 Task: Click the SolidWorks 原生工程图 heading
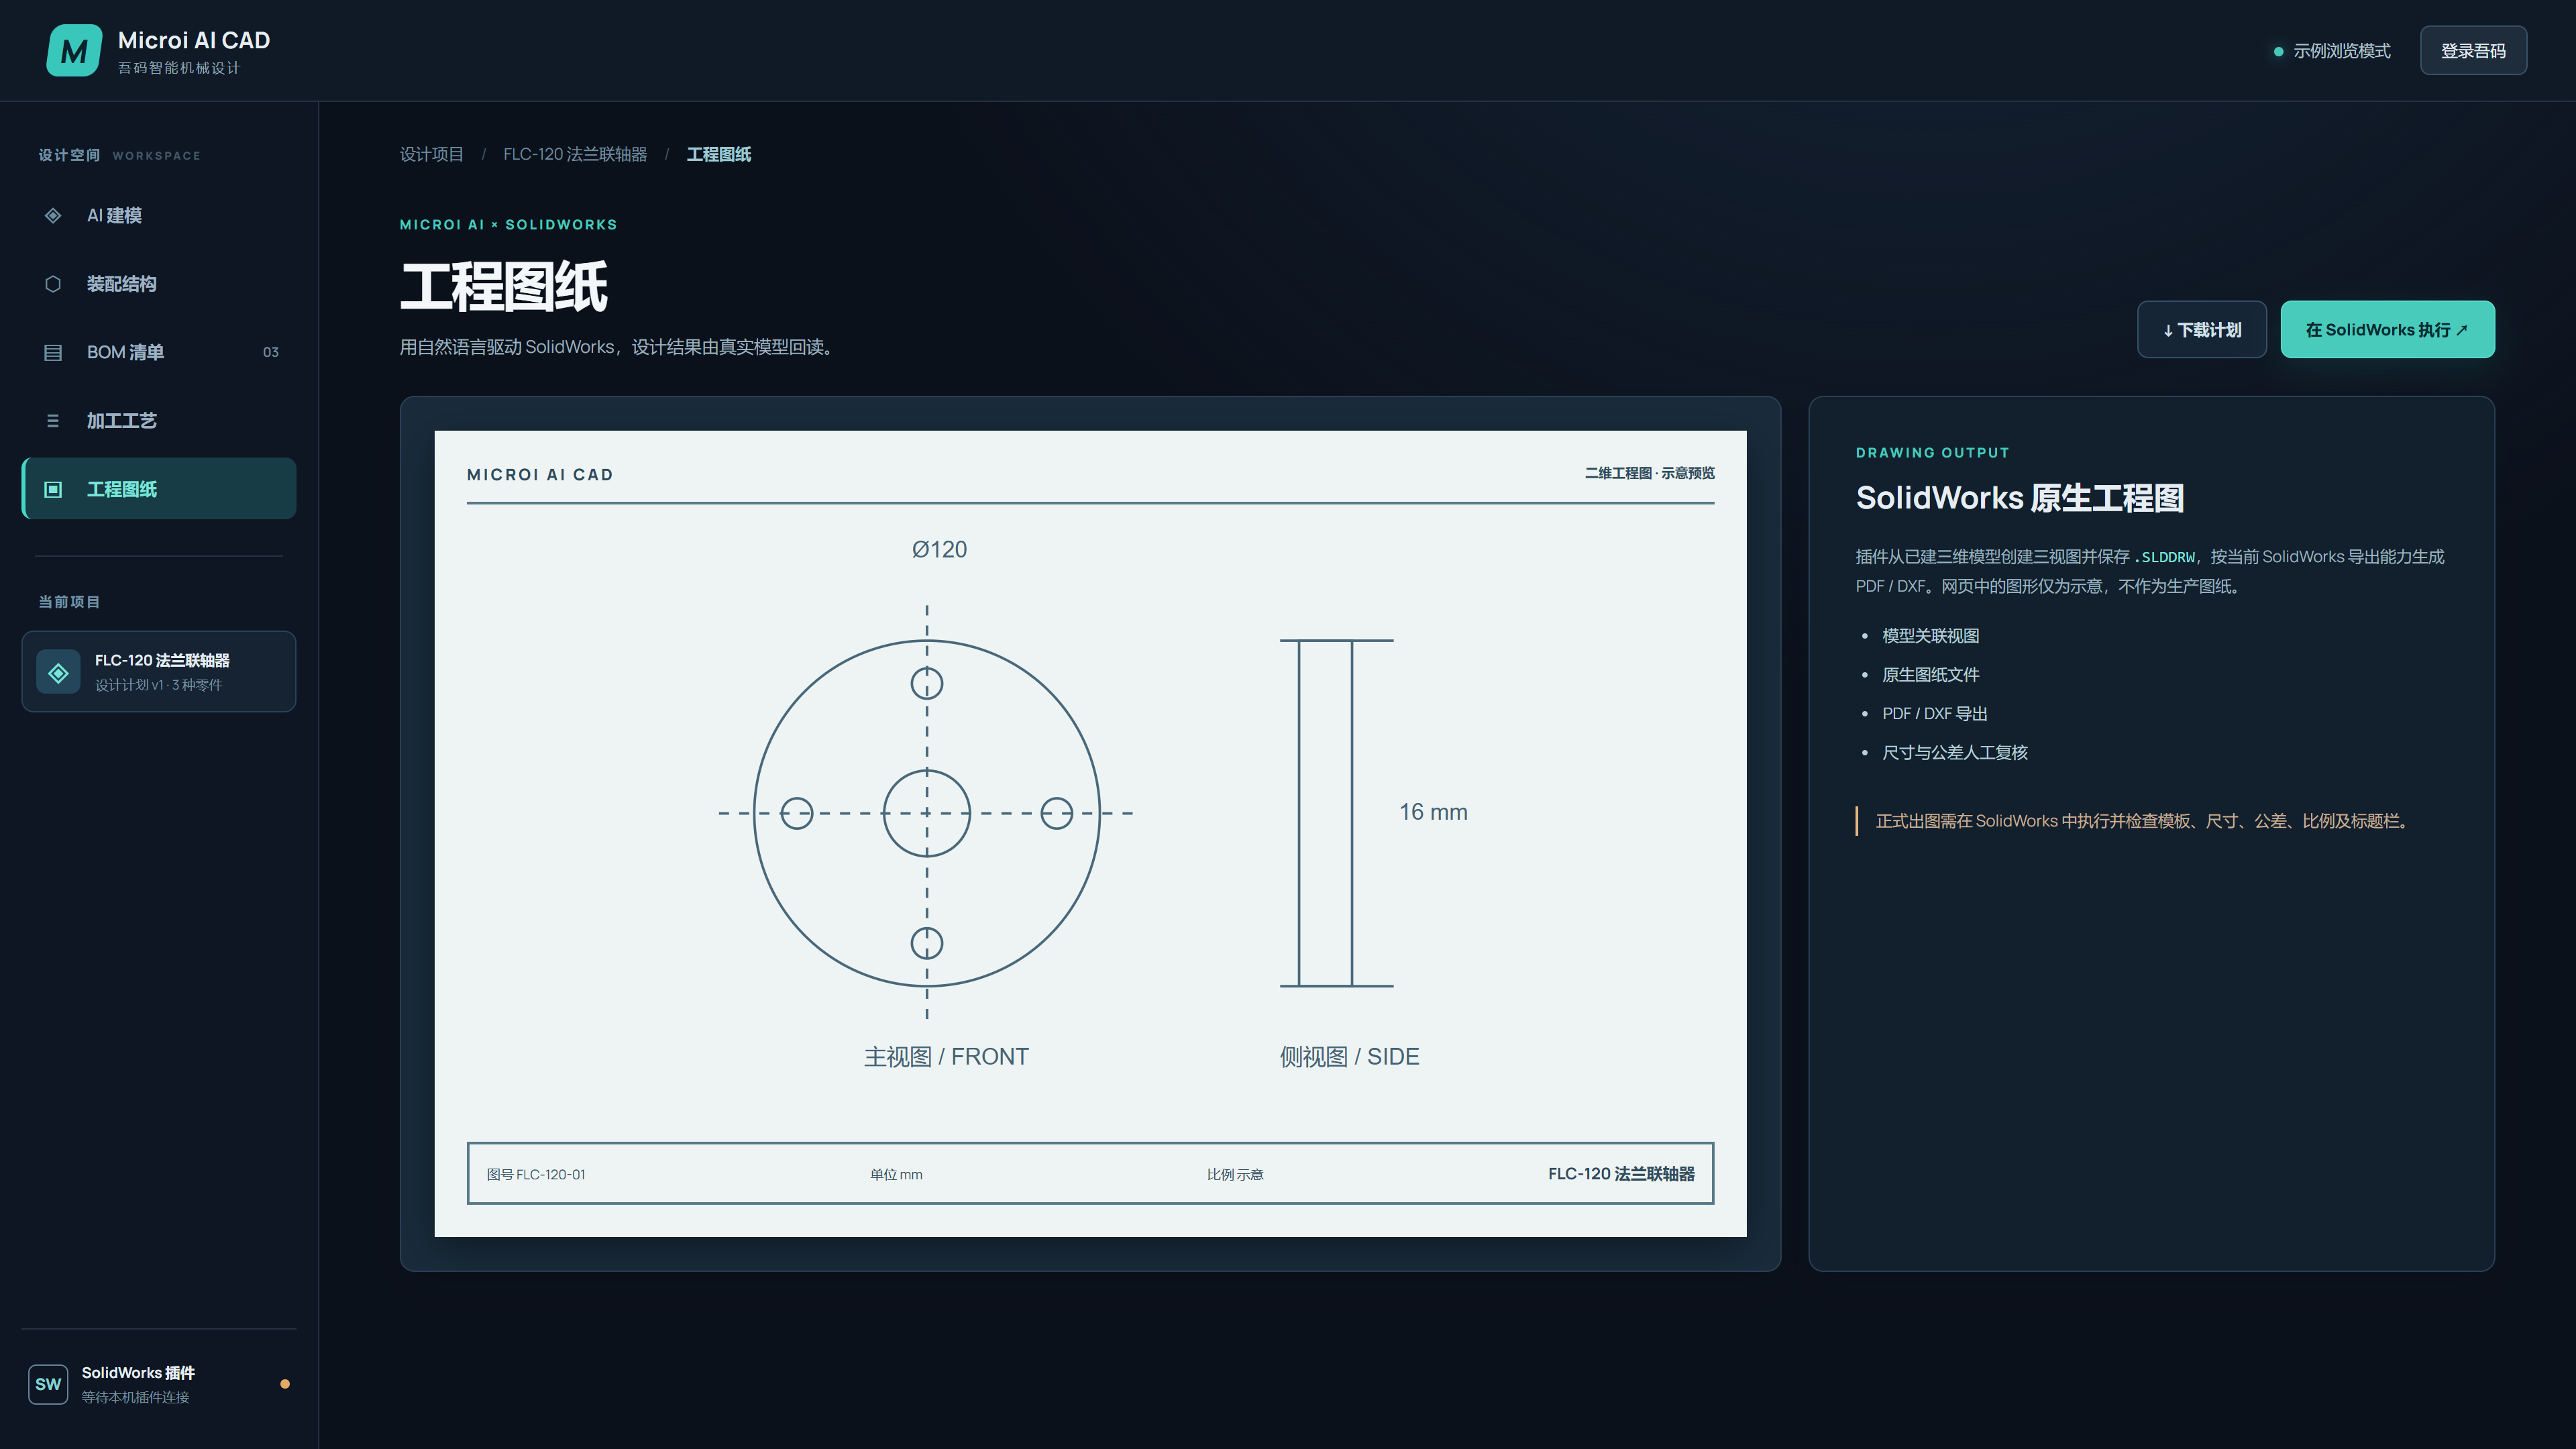[x=2020, y=498]
